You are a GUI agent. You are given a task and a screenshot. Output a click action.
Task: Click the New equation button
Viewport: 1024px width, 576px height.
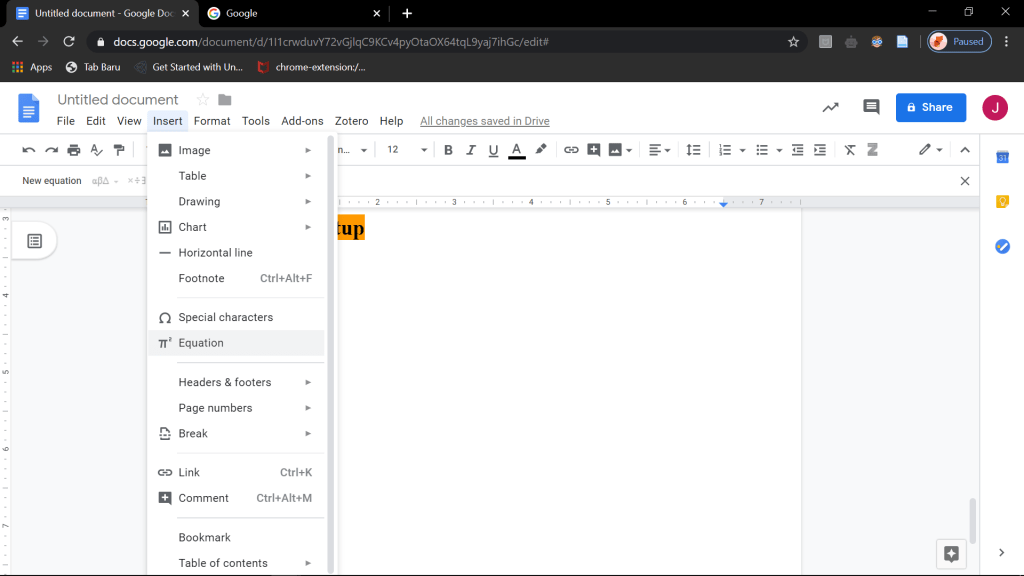52,181
